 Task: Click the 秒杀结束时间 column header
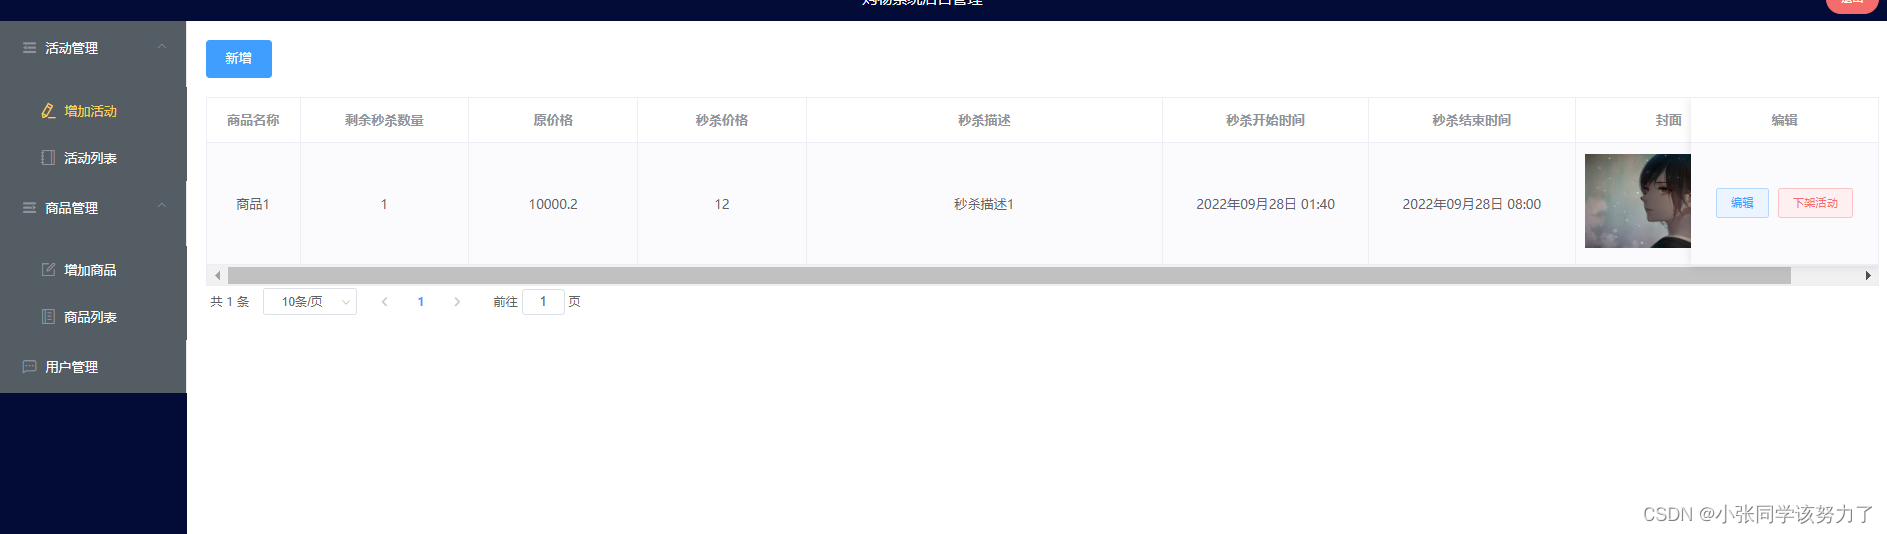1471,120
